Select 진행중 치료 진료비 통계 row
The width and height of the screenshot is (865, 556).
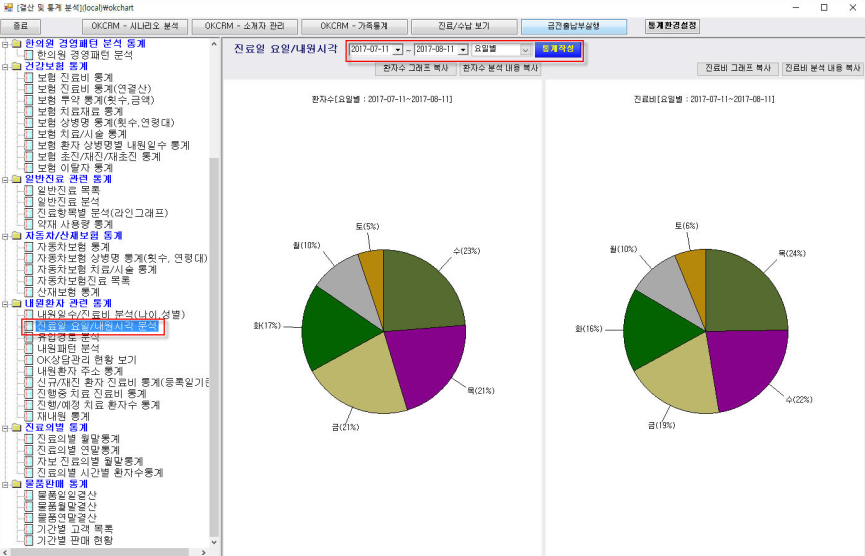(x=92, y=393)
